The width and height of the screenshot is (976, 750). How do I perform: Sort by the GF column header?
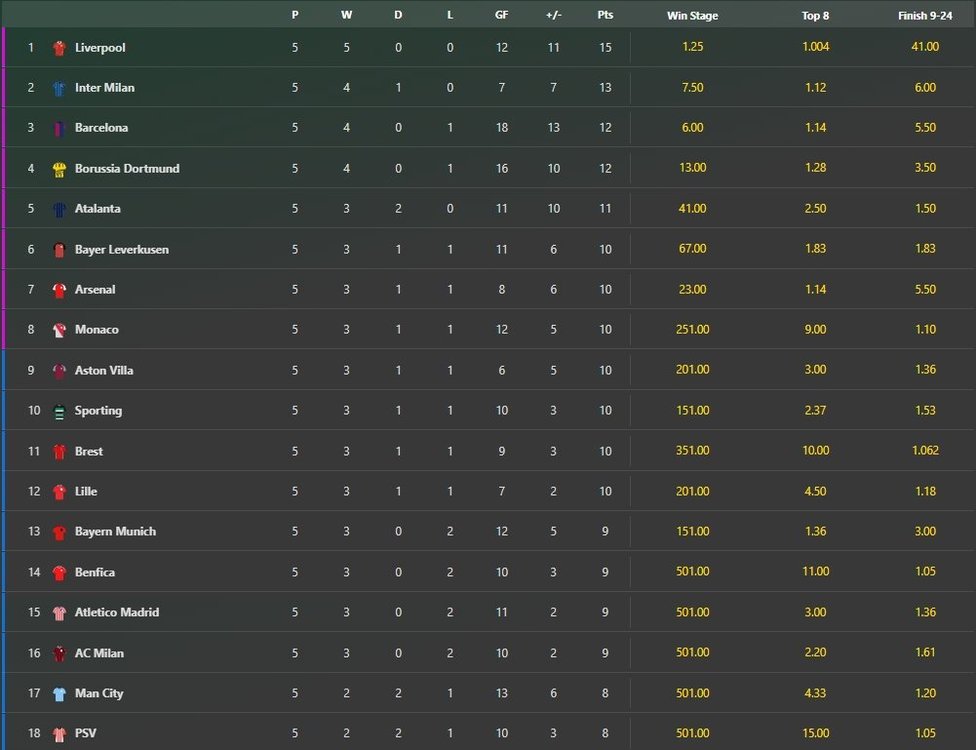tap(501, 15)
